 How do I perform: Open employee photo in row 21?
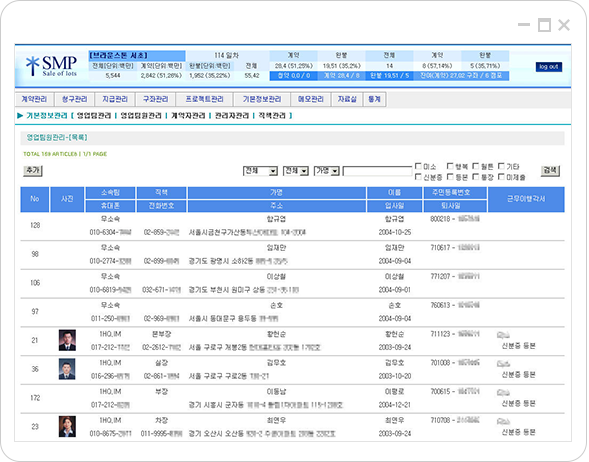[x=67, y=340]
